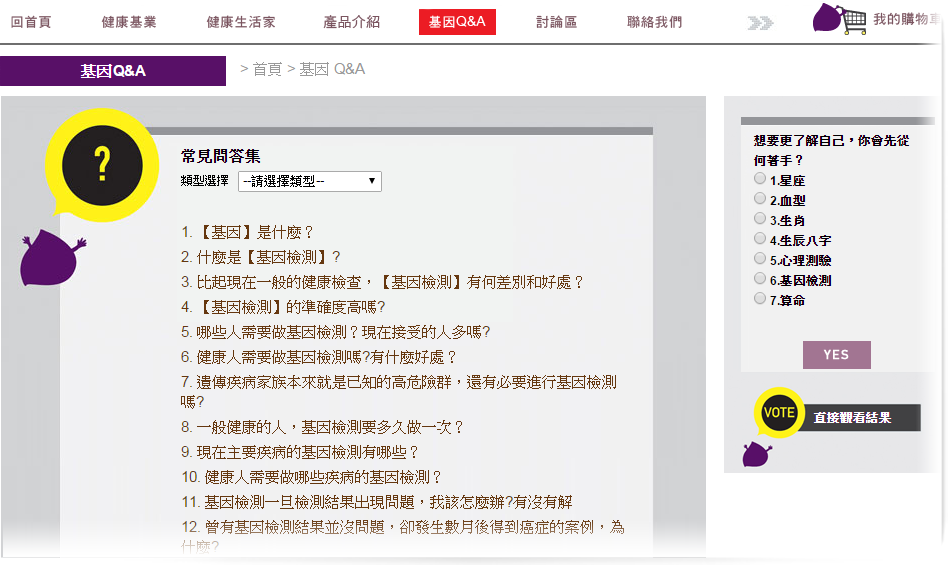This screenshot has width=948, height=565.
Task: Open question 12 about 數月後得到癌症的案例
Action: coord(403,536)
